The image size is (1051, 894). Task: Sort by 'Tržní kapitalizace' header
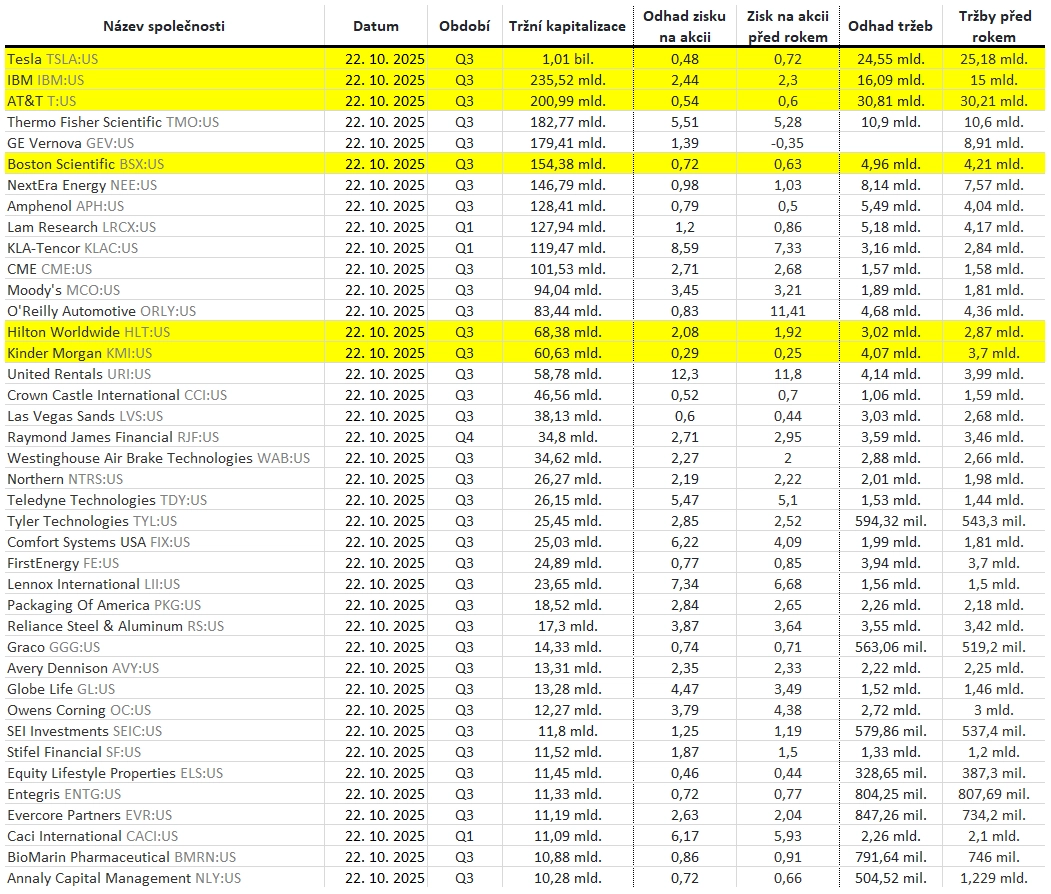(x=567, y=26)
